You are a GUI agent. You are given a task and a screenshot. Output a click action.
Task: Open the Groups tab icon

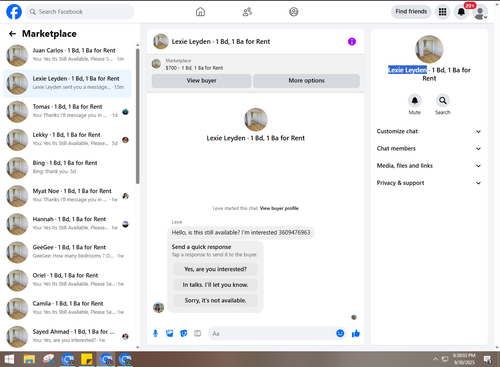point(294,12)
